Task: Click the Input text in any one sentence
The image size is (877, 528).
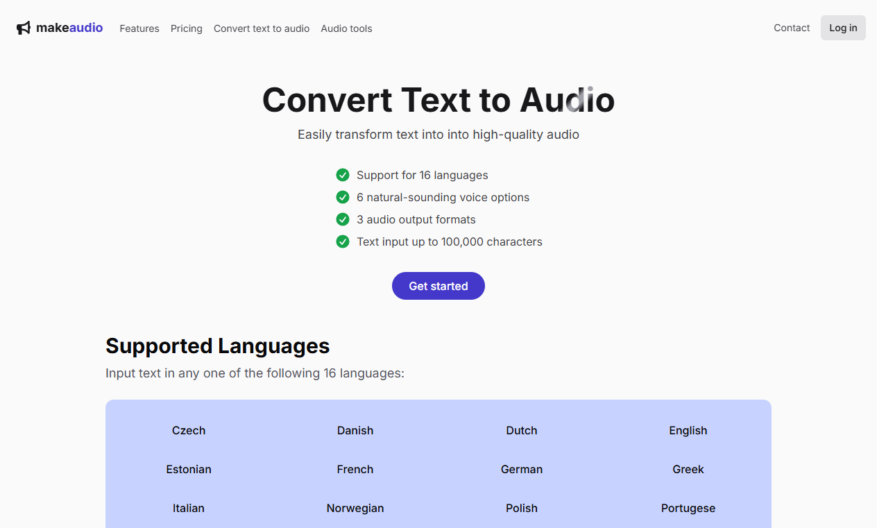Action: (x=255, y=373)
